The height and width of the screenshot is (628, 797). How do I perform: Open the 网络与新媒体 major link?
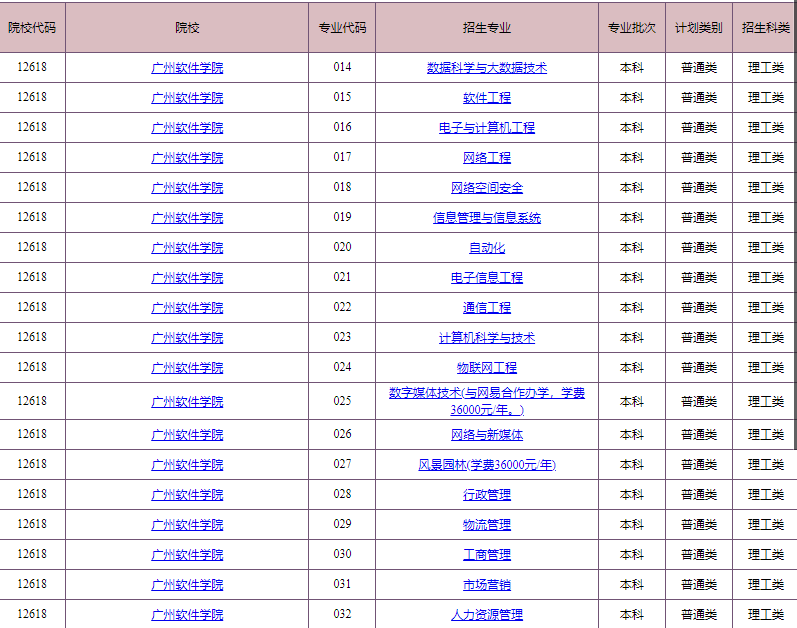coord(486,434)
